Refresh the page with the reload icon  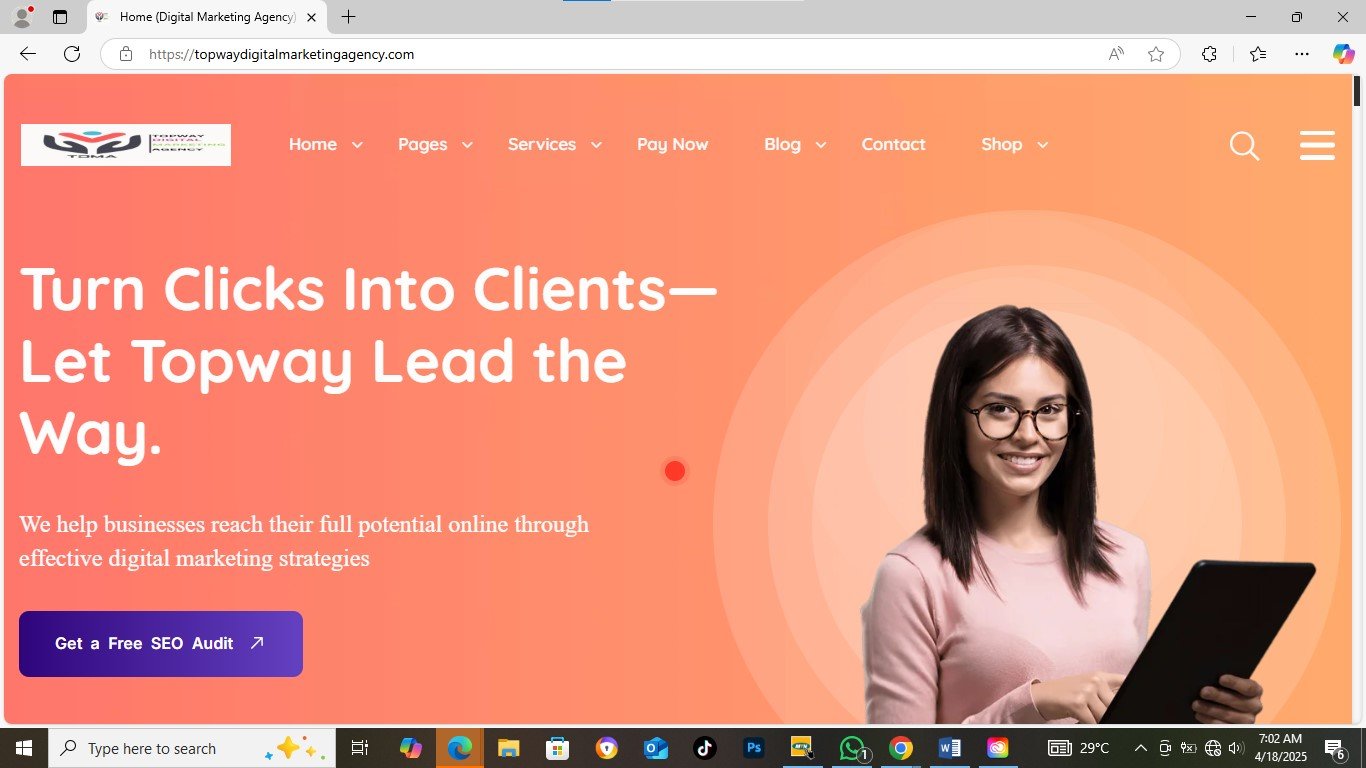[x=72, y=54]
